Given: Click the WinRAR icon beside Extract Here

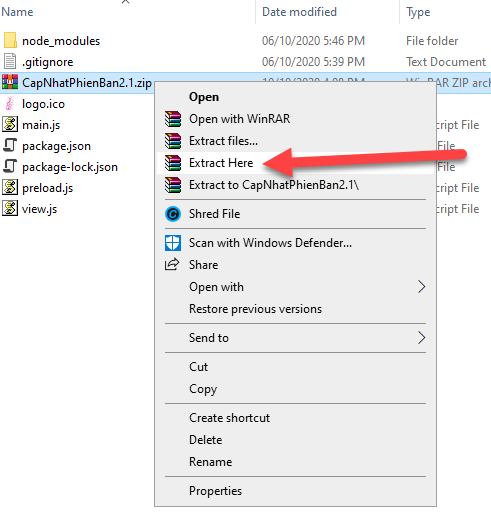Looking at the screenshot, I should coord(173,163).
